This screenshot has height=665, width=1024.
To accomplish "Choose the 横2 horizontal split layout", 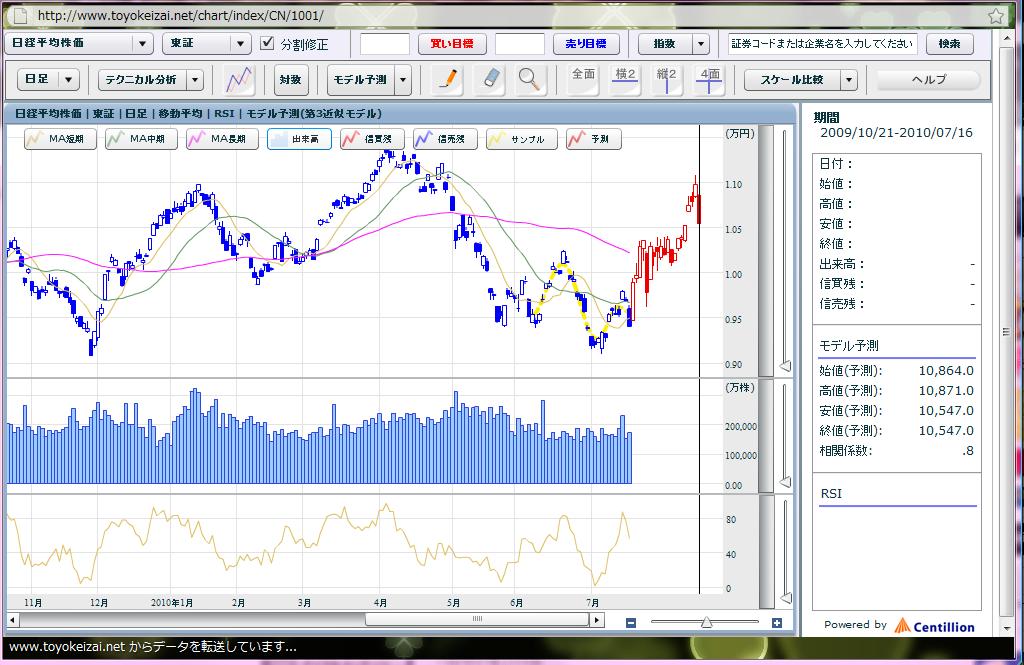I will click(x=626, y=80).
